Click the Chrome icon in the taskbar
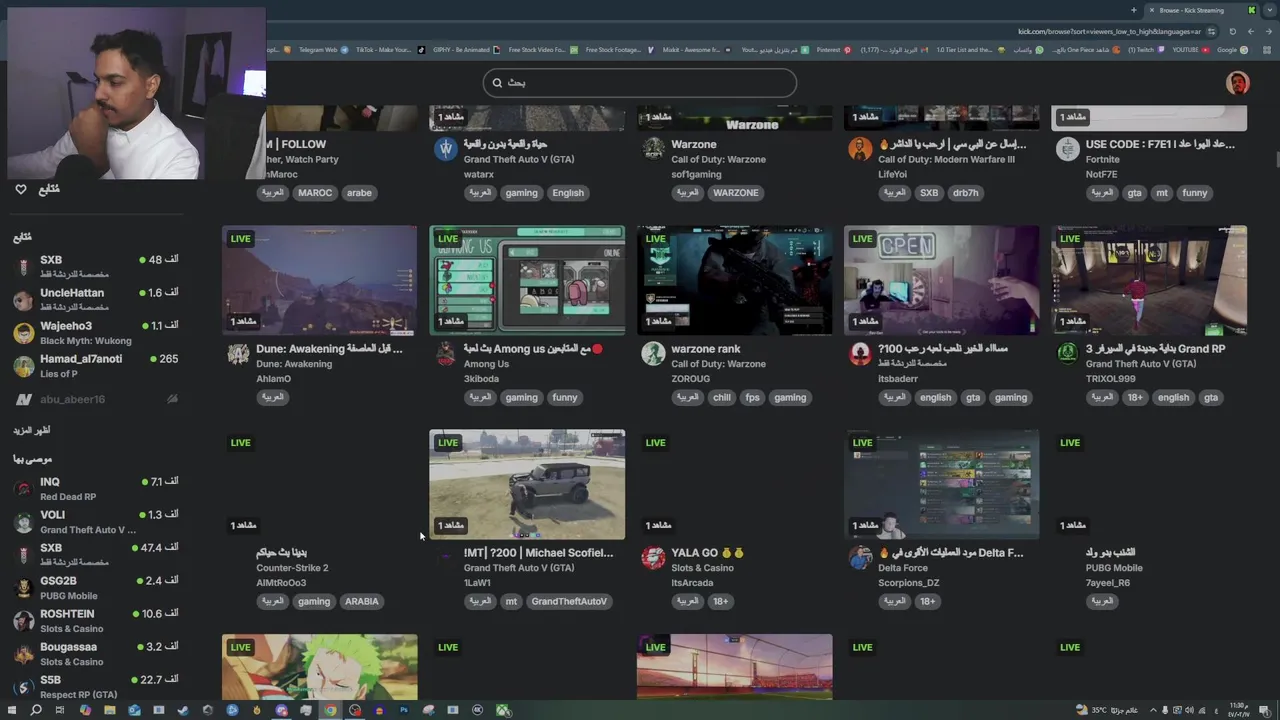Viewport: 1280px width, 720px height. (x=330, y=710)
